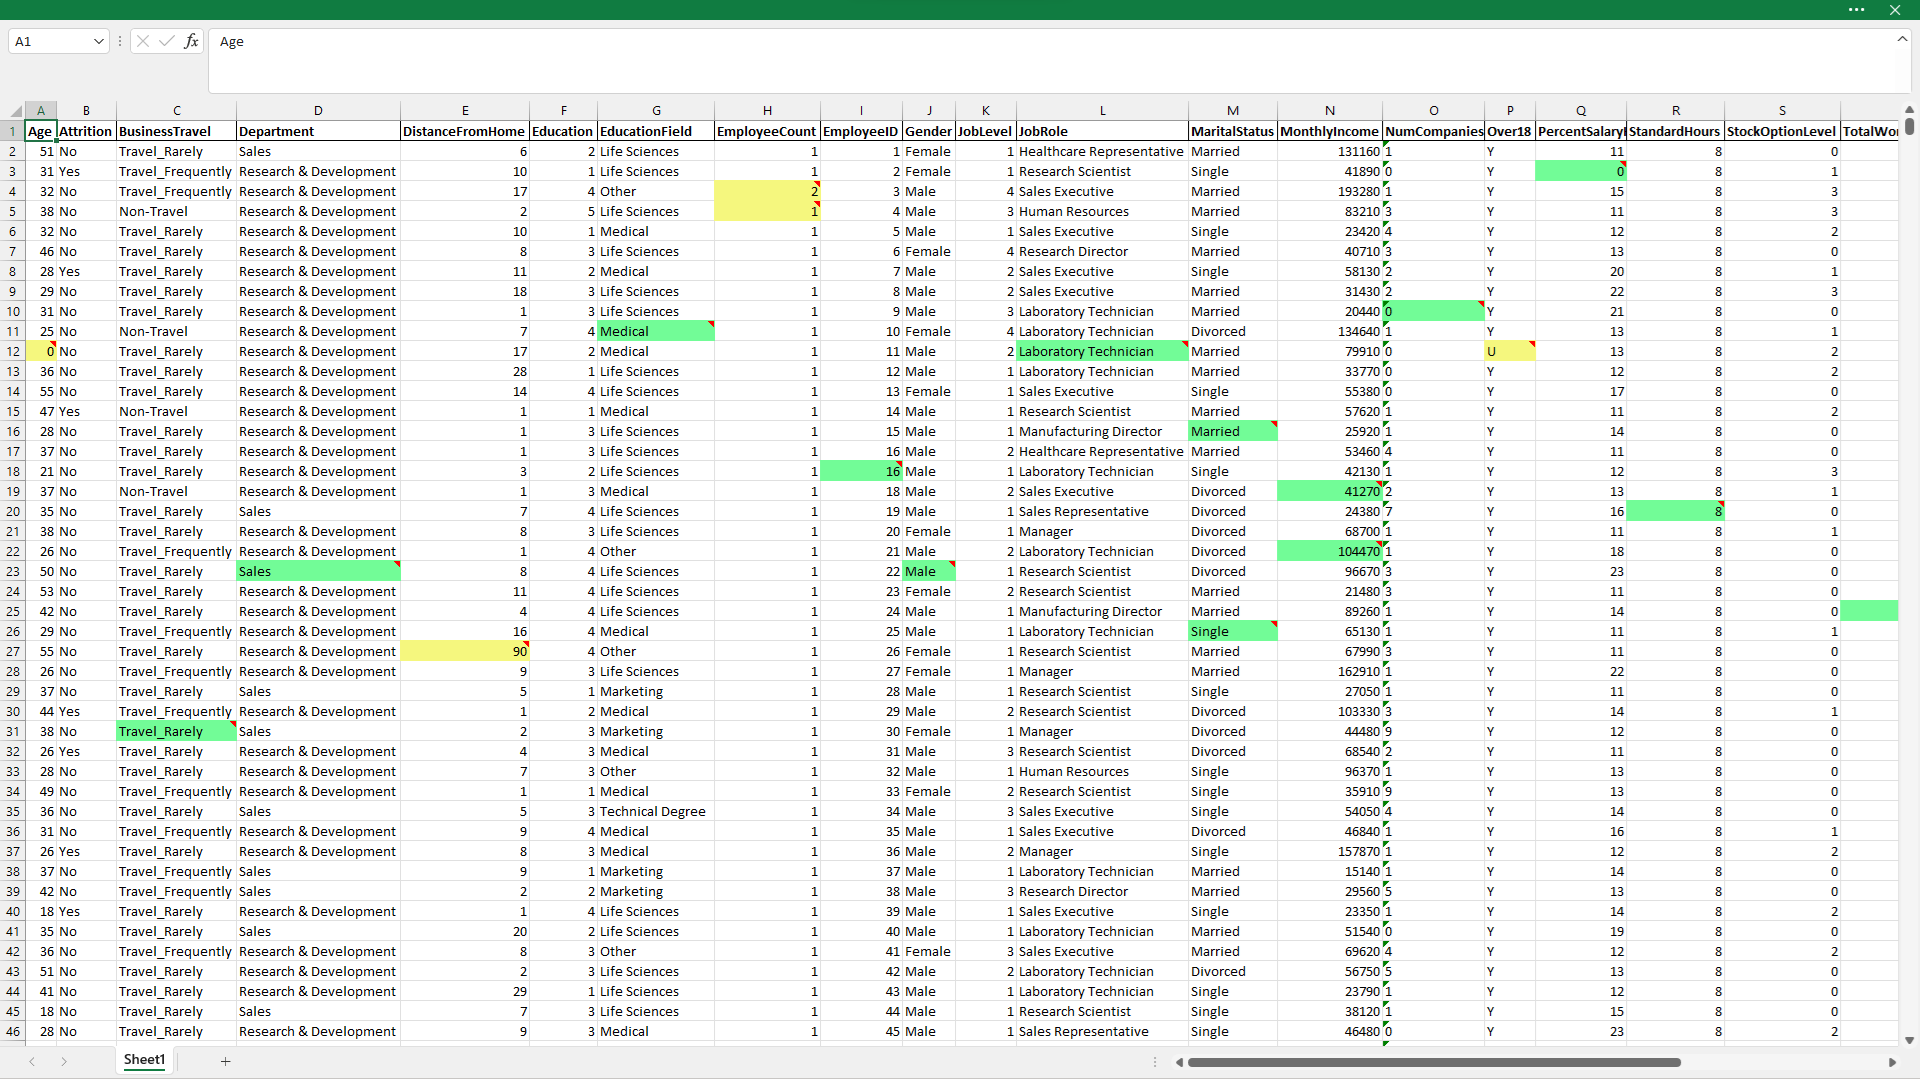Screen dimensions: 1920x1080
Task: Click the Attrition header cell
Action: 86,131
